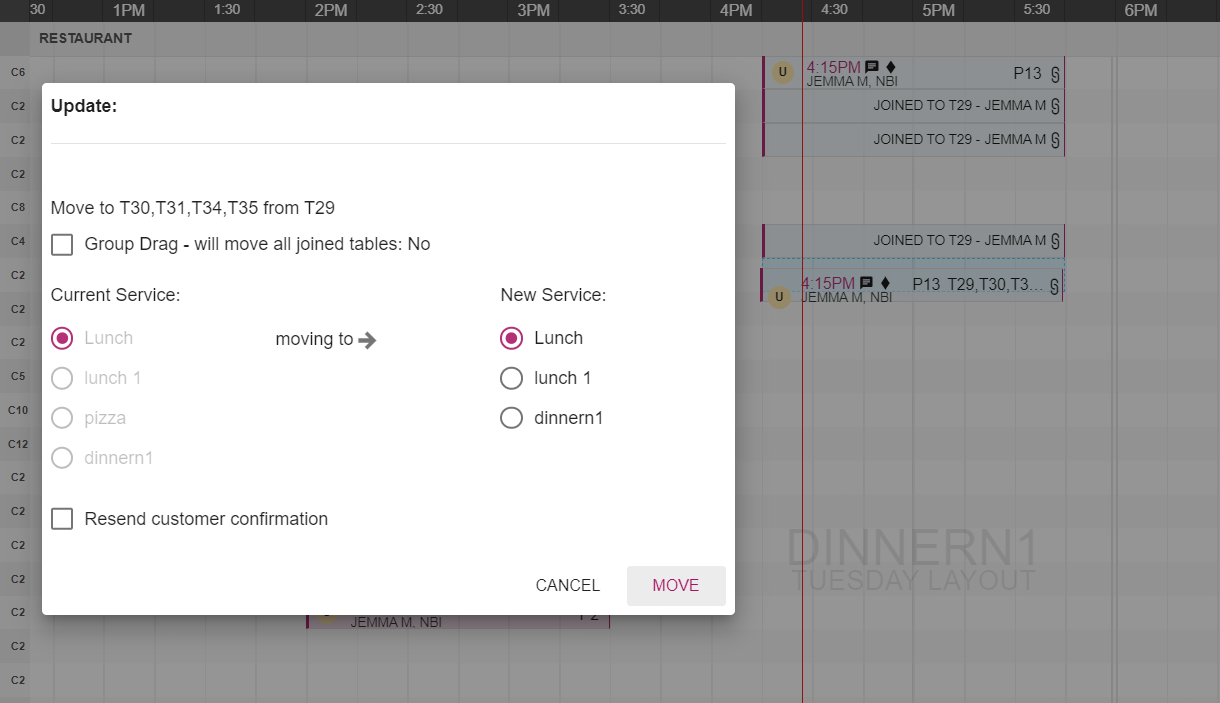Tick Resend customer confirmation
The width and height of the screenshot is (1220, 703).
62,519
